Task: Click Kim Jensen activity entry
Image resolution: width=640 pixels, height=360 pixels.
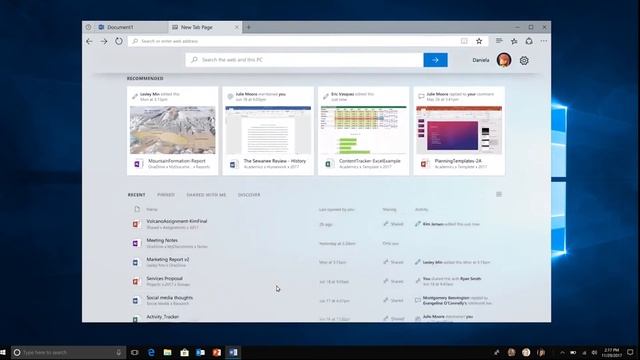Action: tap(447, 224)
